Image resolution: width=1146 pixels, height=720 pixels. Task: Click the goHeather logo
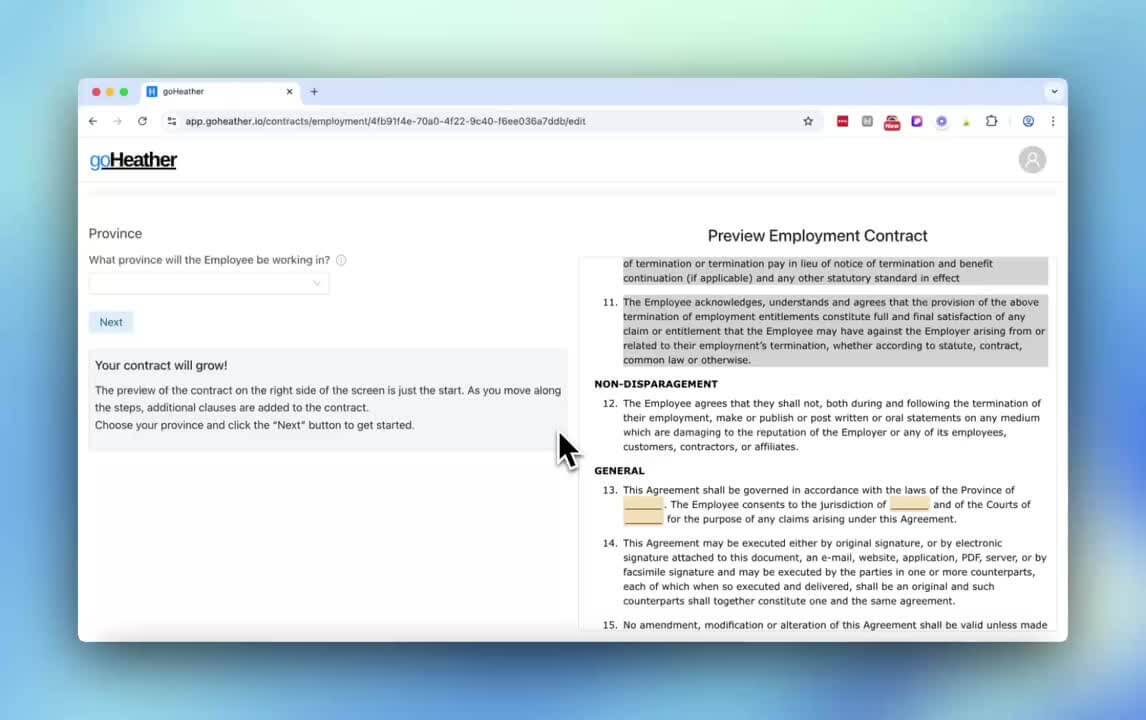click(133, 160)
